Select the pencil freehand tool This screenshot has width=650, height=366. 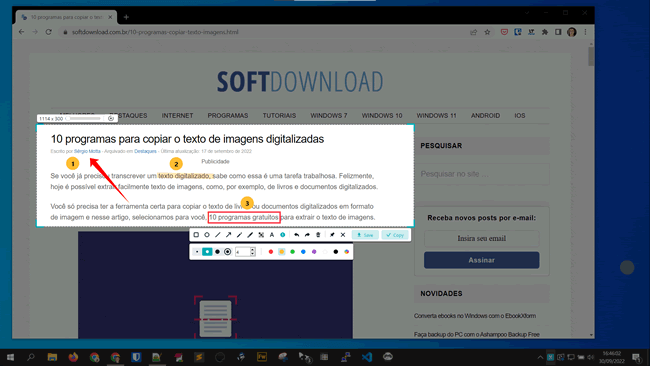239,235
